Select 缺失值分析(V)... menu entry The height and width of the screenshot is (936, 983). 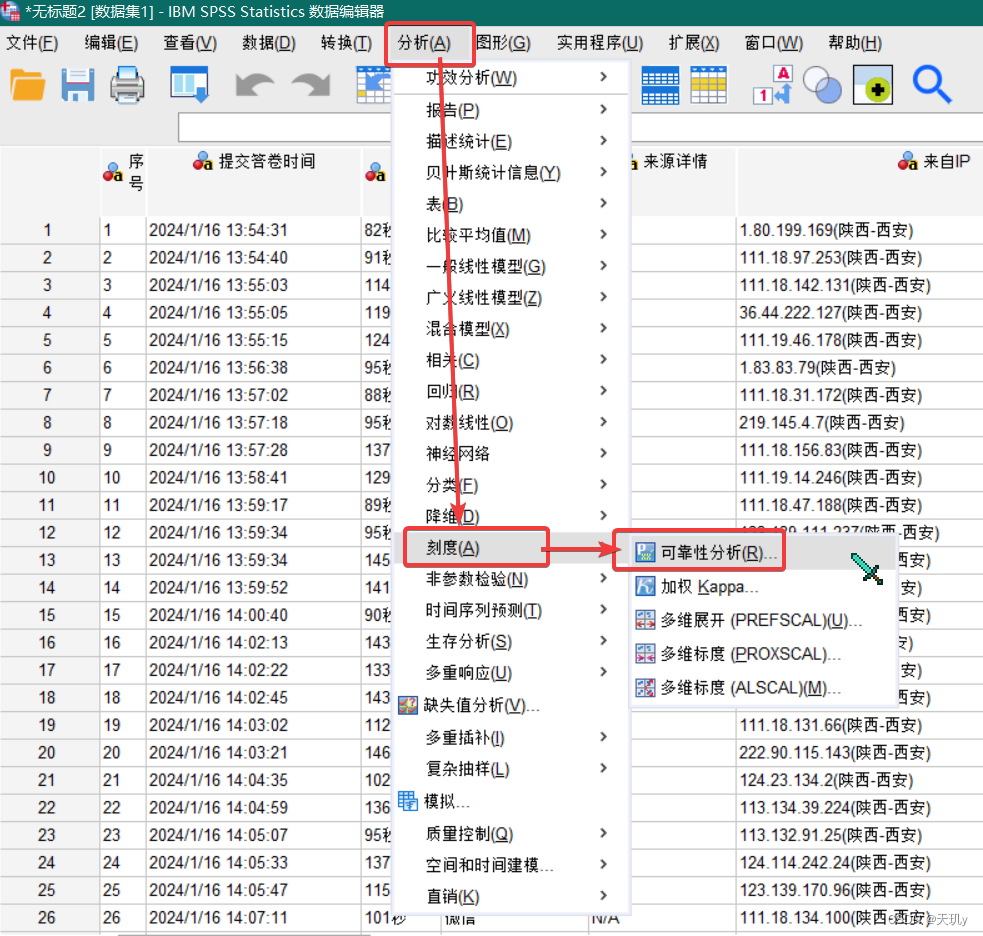pos(480,705)
